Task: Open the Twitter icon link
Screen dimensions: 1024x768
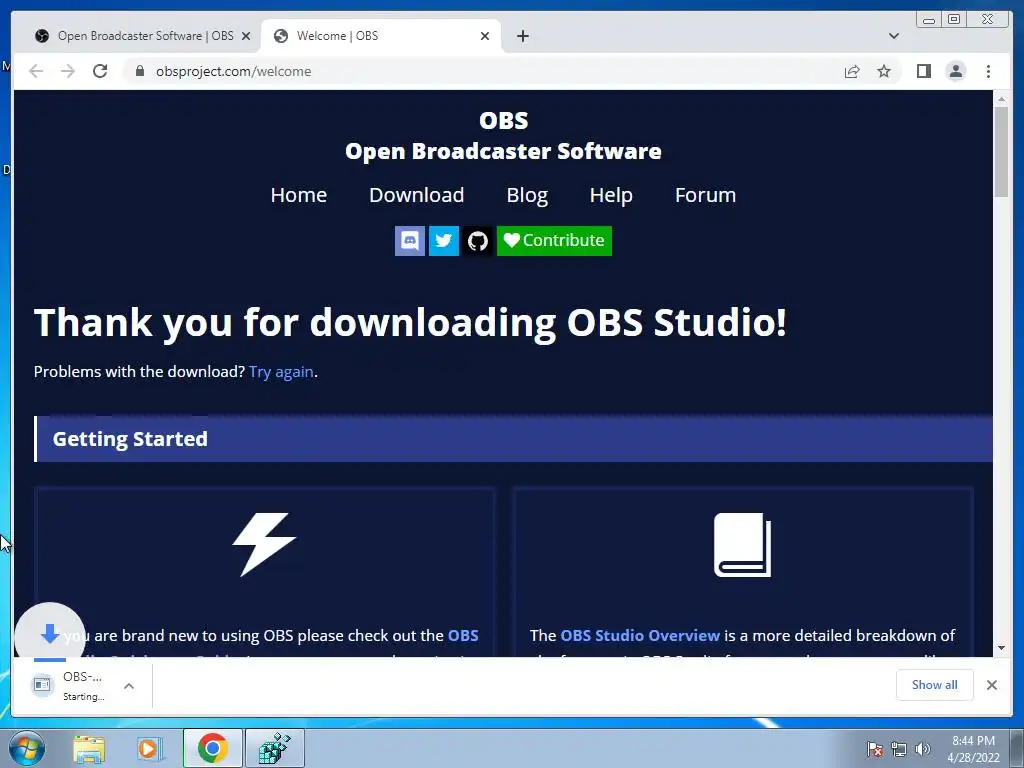Action: point(443,241)
